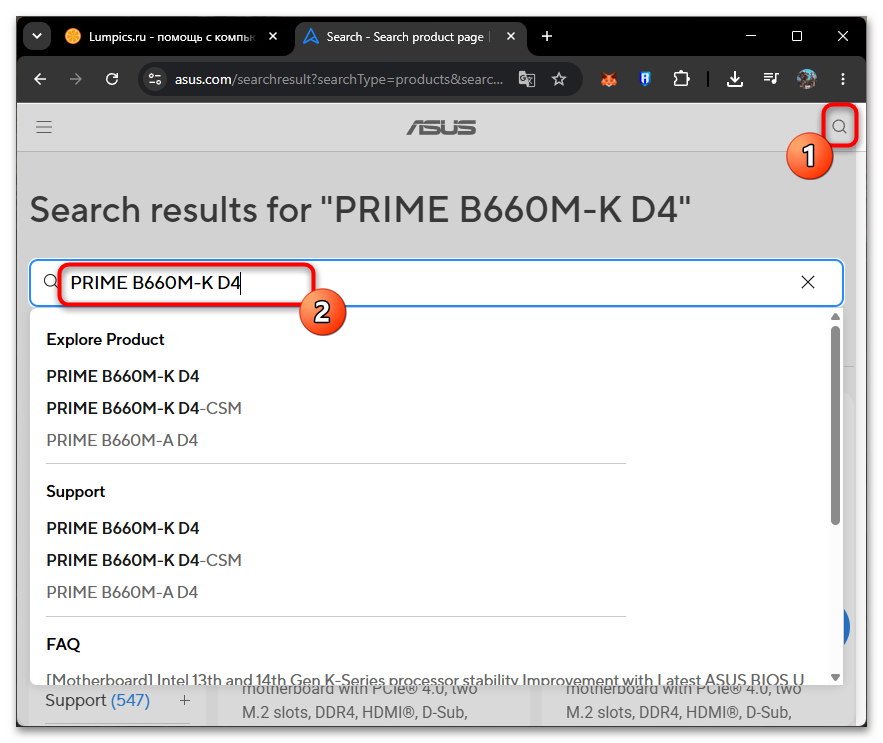Select the Search product page tab
Viewport: 883px width, 743px height.
pyautogui.click(x=411, y=37)
